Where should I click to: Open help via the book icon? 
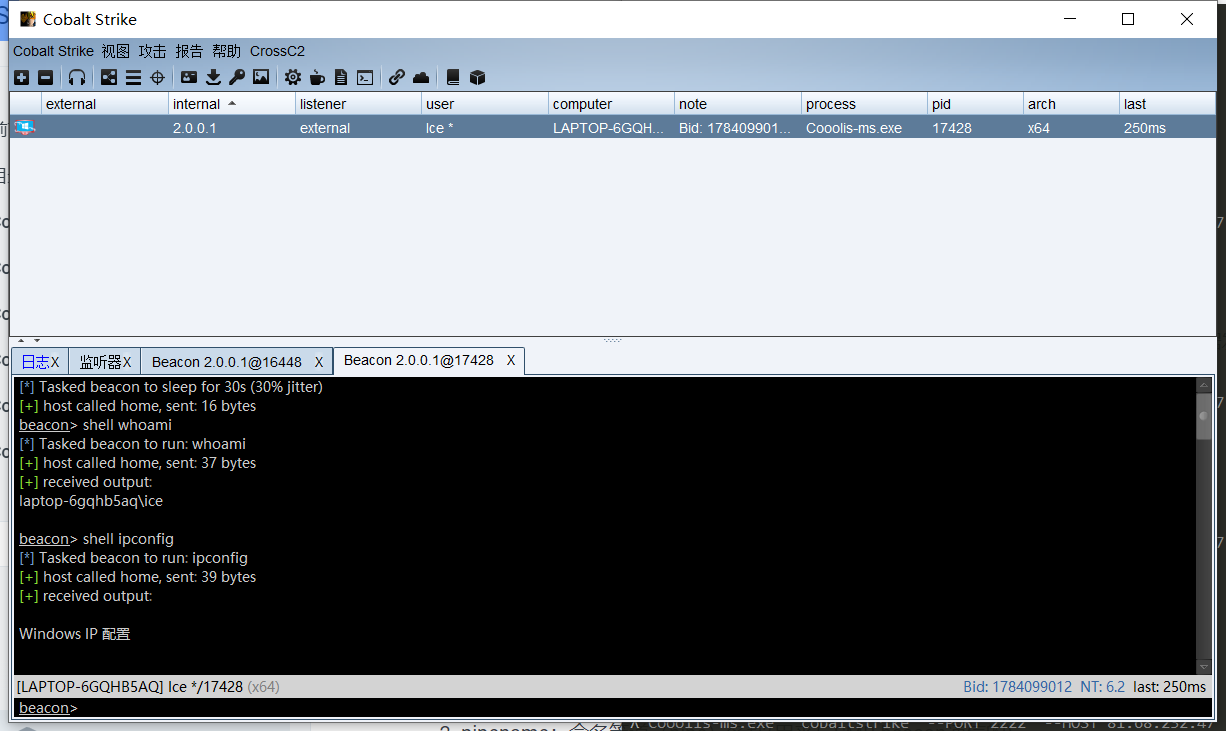coord(453,77)
